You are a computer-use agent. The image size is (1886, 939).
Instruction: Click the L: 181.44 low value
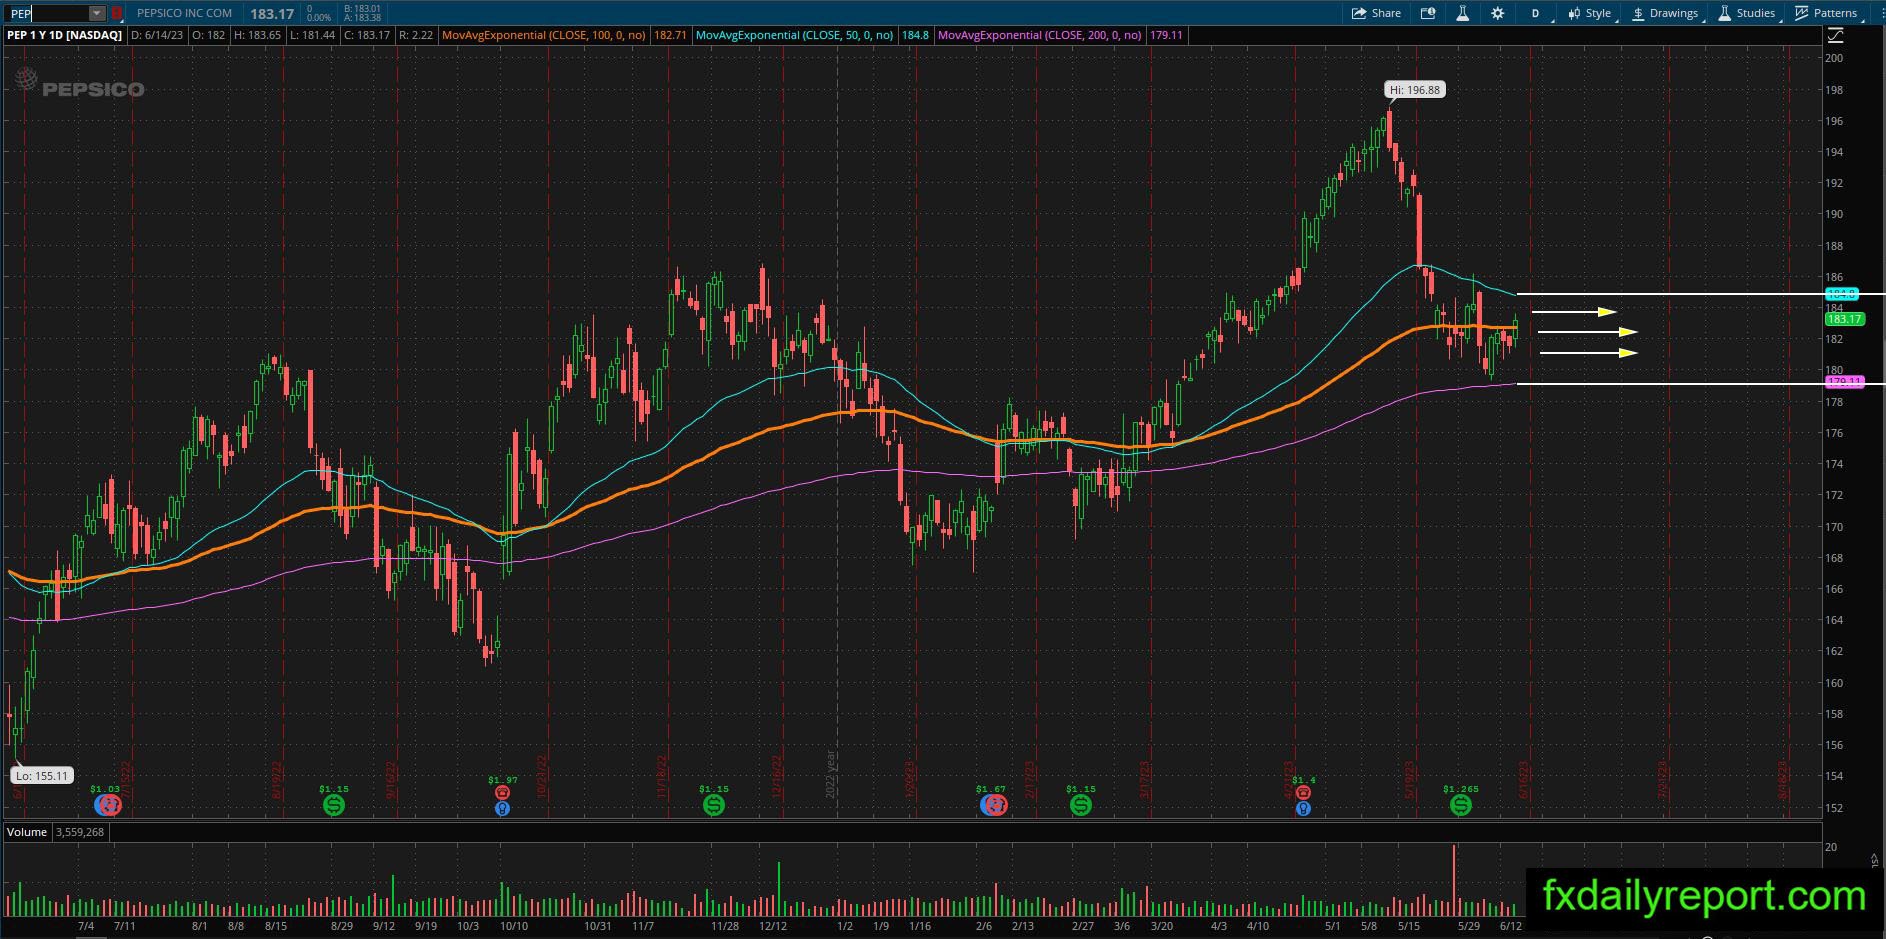point(311,35)
